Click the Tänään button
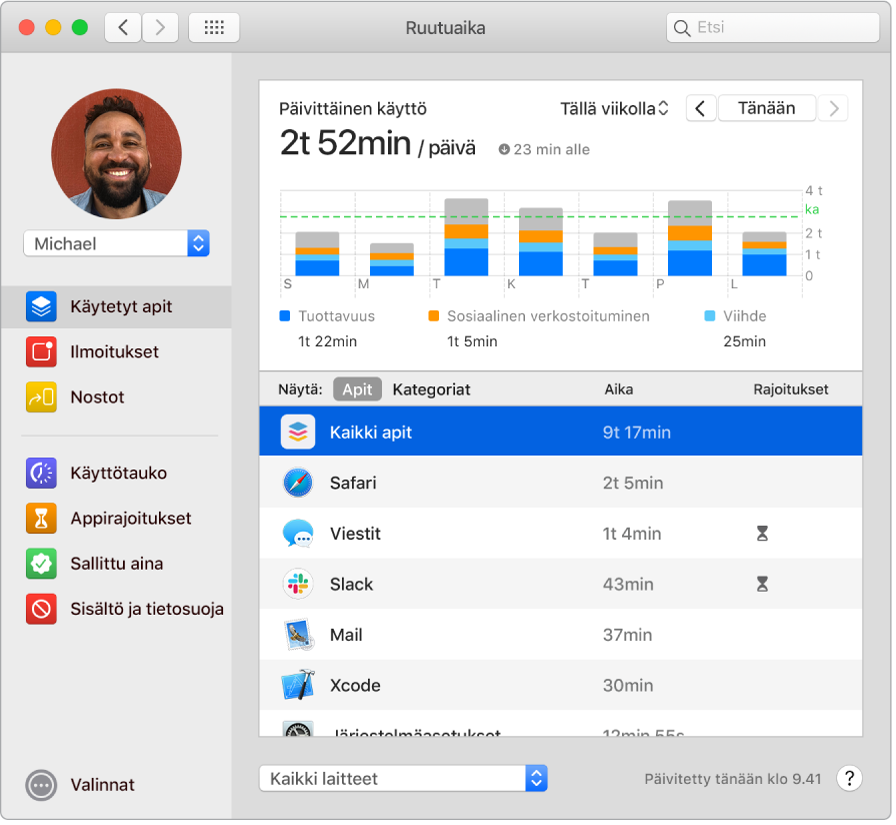 click(766, 109)
